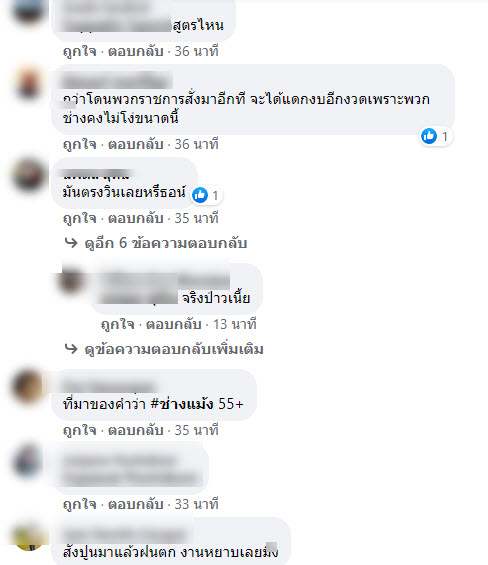488x565 pixels.
Task: Open the #ช่างแม้ง hashtag
Action: coord(182,404)
